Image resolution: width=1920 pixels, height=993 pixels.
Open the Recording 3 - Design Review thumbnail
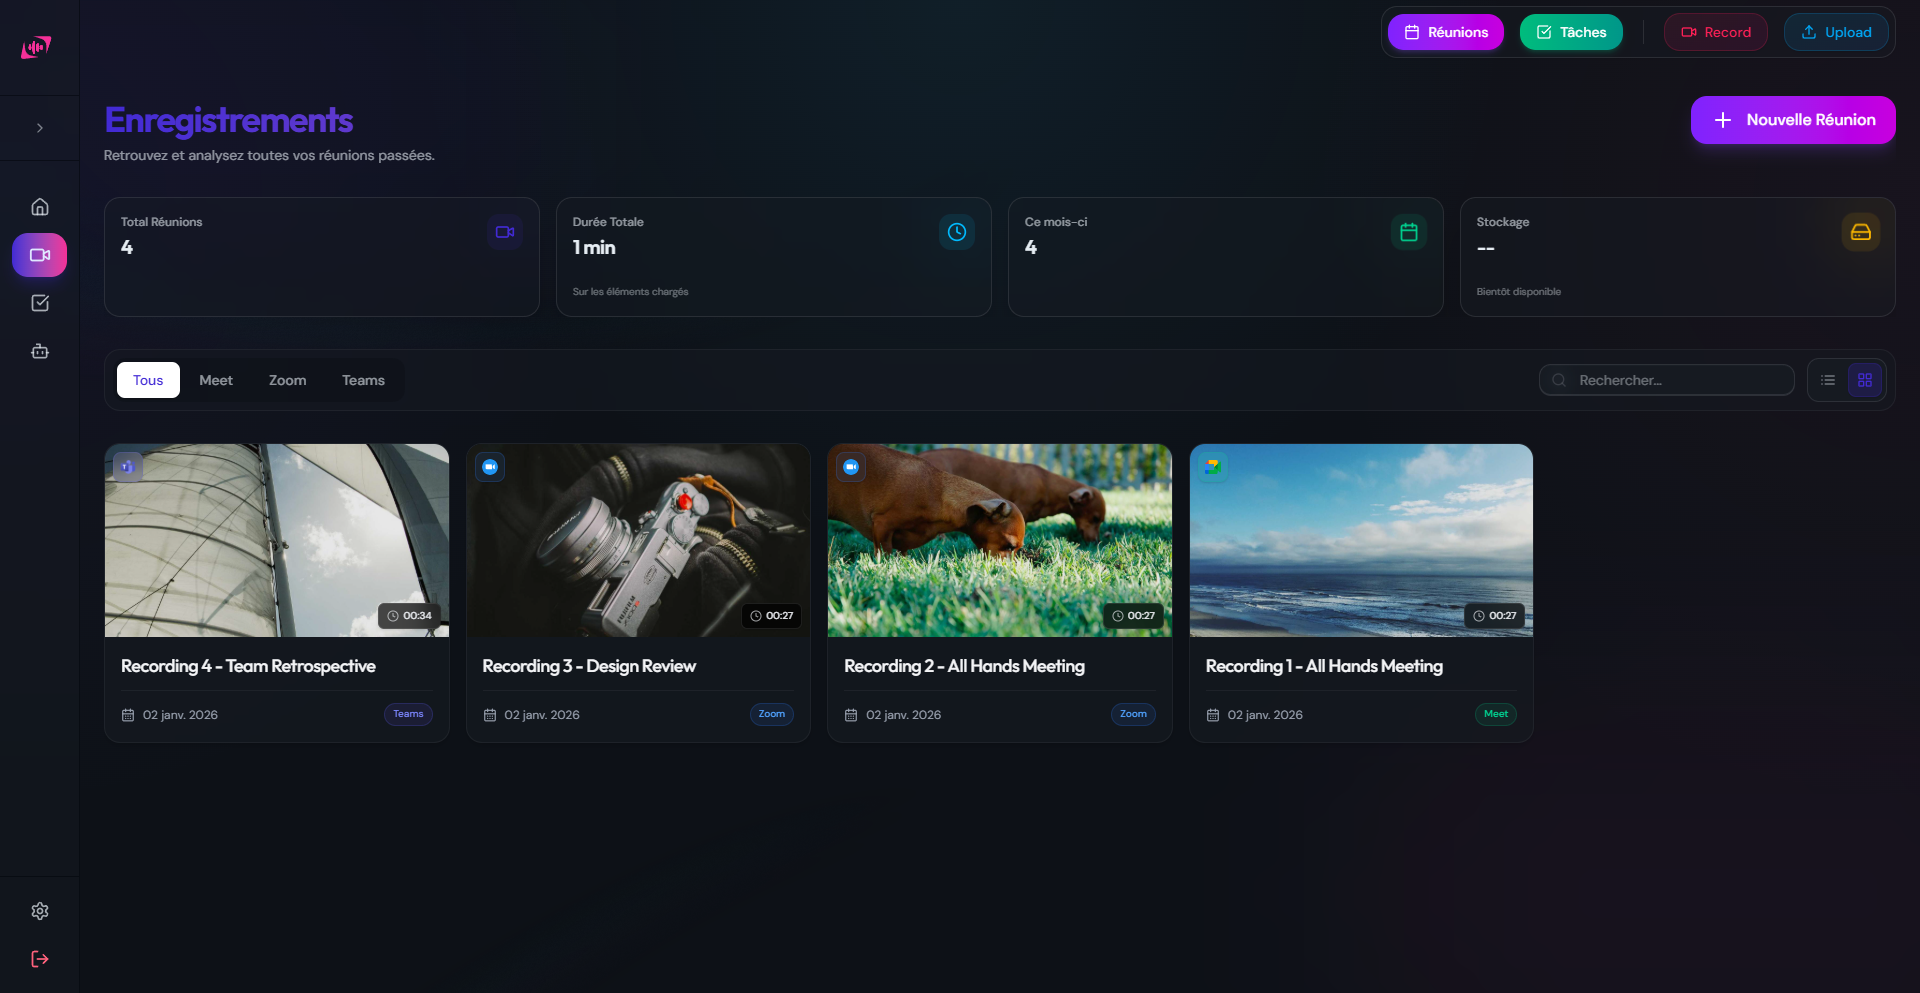[637, 540]
